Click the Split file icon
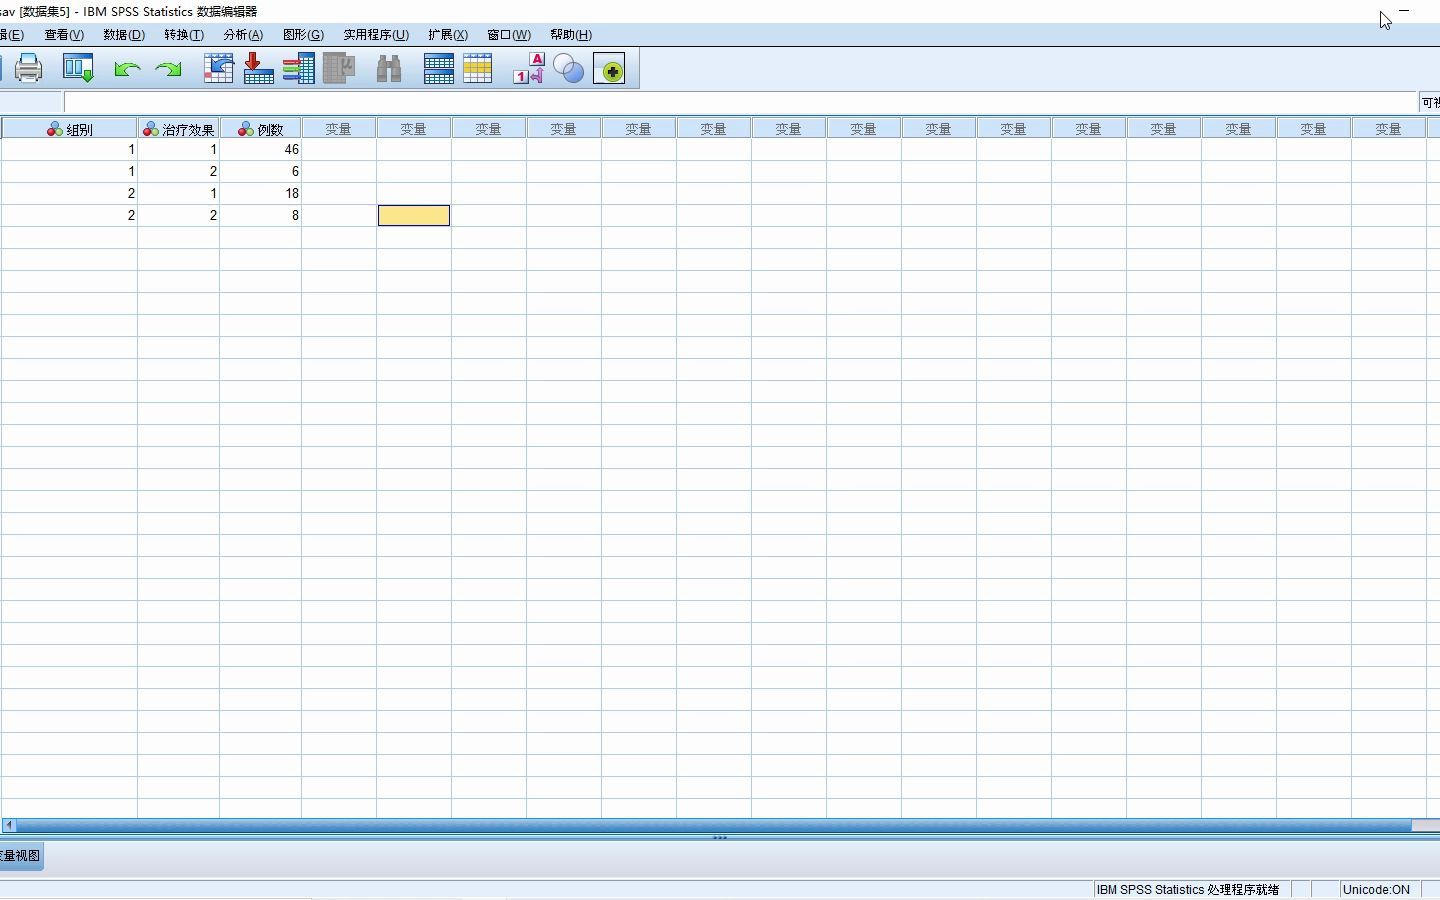 438,68
